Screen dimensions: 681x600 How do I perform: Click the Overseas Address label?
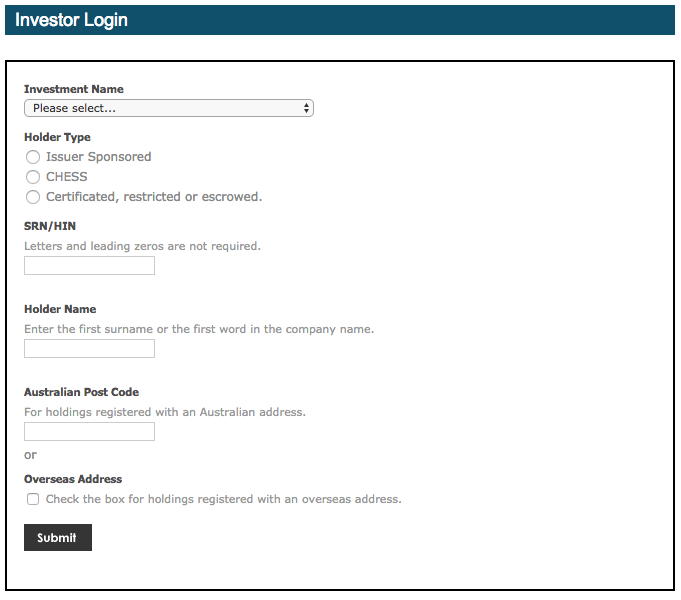click(73, 479)
